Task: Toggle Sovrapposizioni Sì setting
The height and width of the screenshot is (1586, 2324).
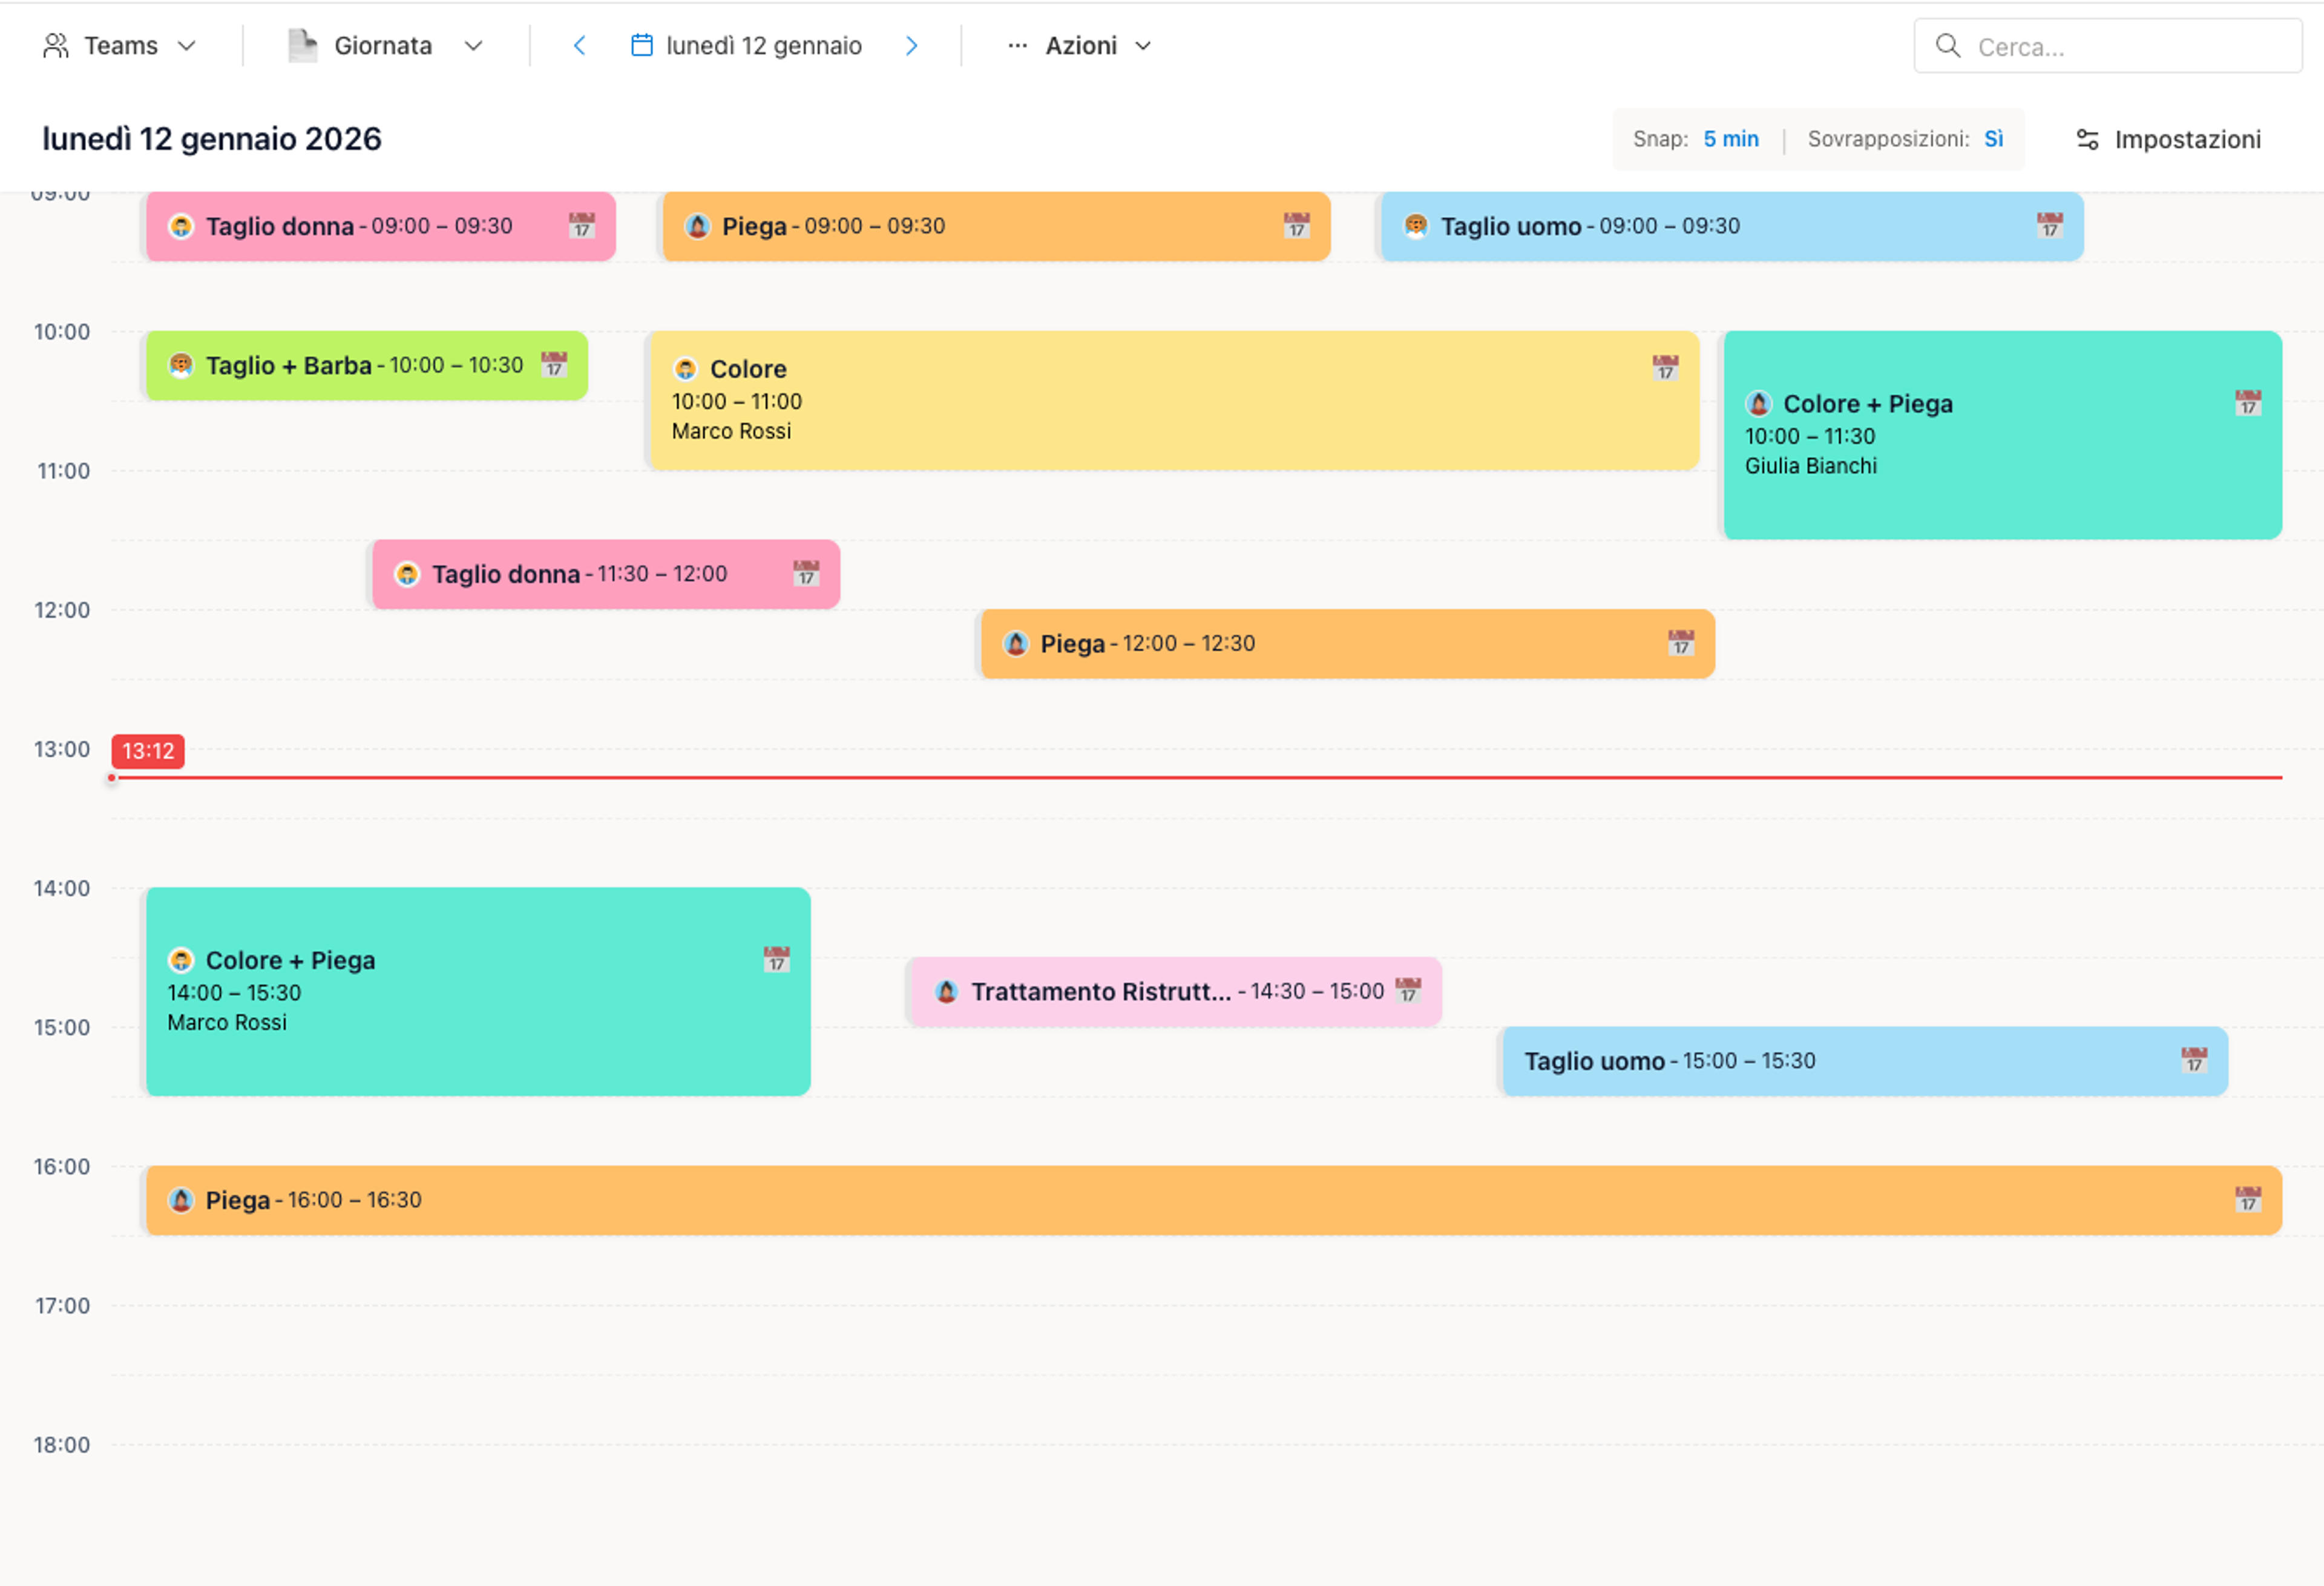Action: [x=1993, y=139]
